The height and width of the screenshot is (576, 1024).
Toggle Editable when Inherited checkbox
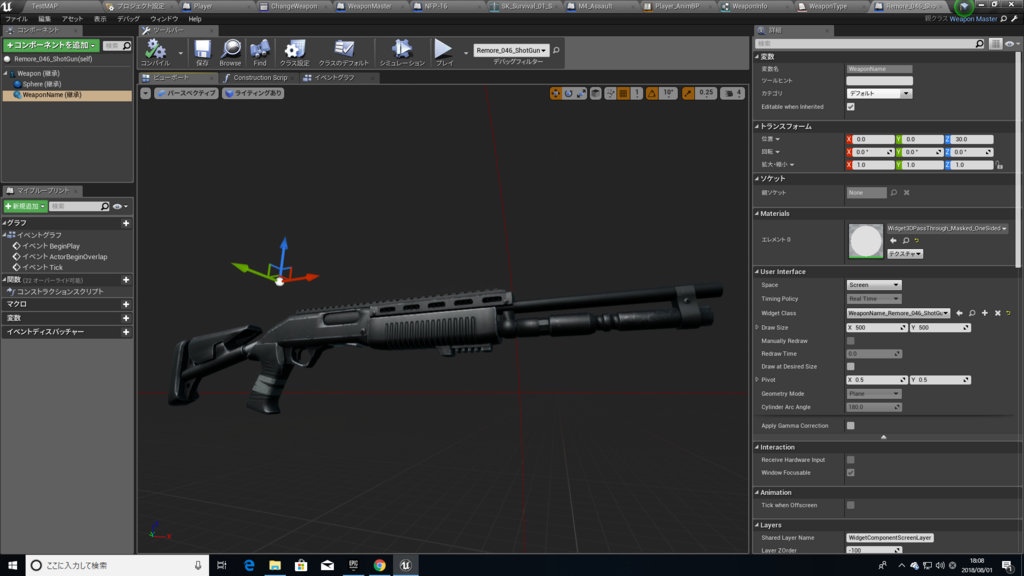pos(850,106)
